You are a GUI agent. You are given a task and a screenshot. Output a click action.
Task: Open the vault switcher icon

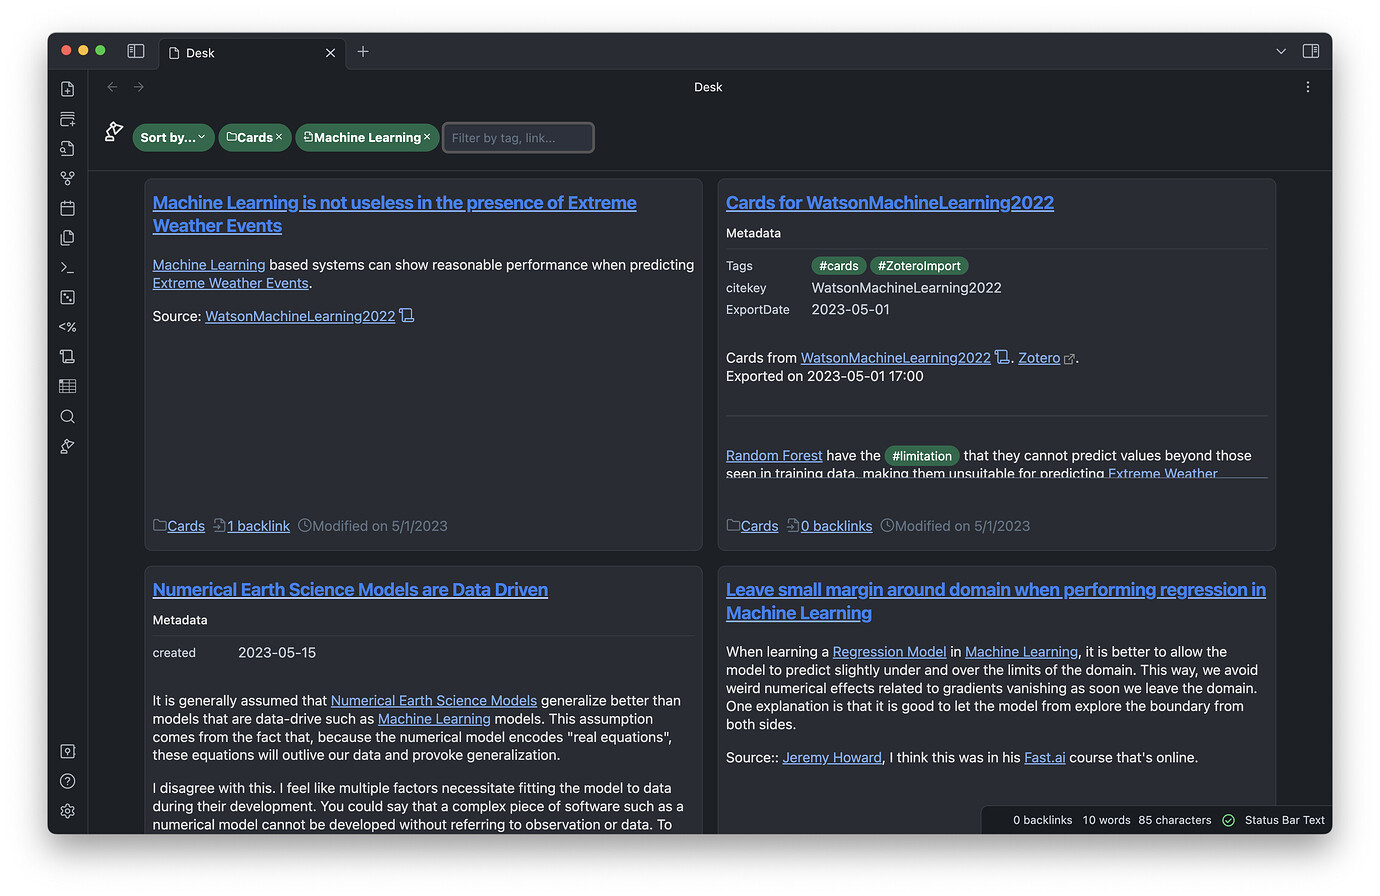click(67, 751)
